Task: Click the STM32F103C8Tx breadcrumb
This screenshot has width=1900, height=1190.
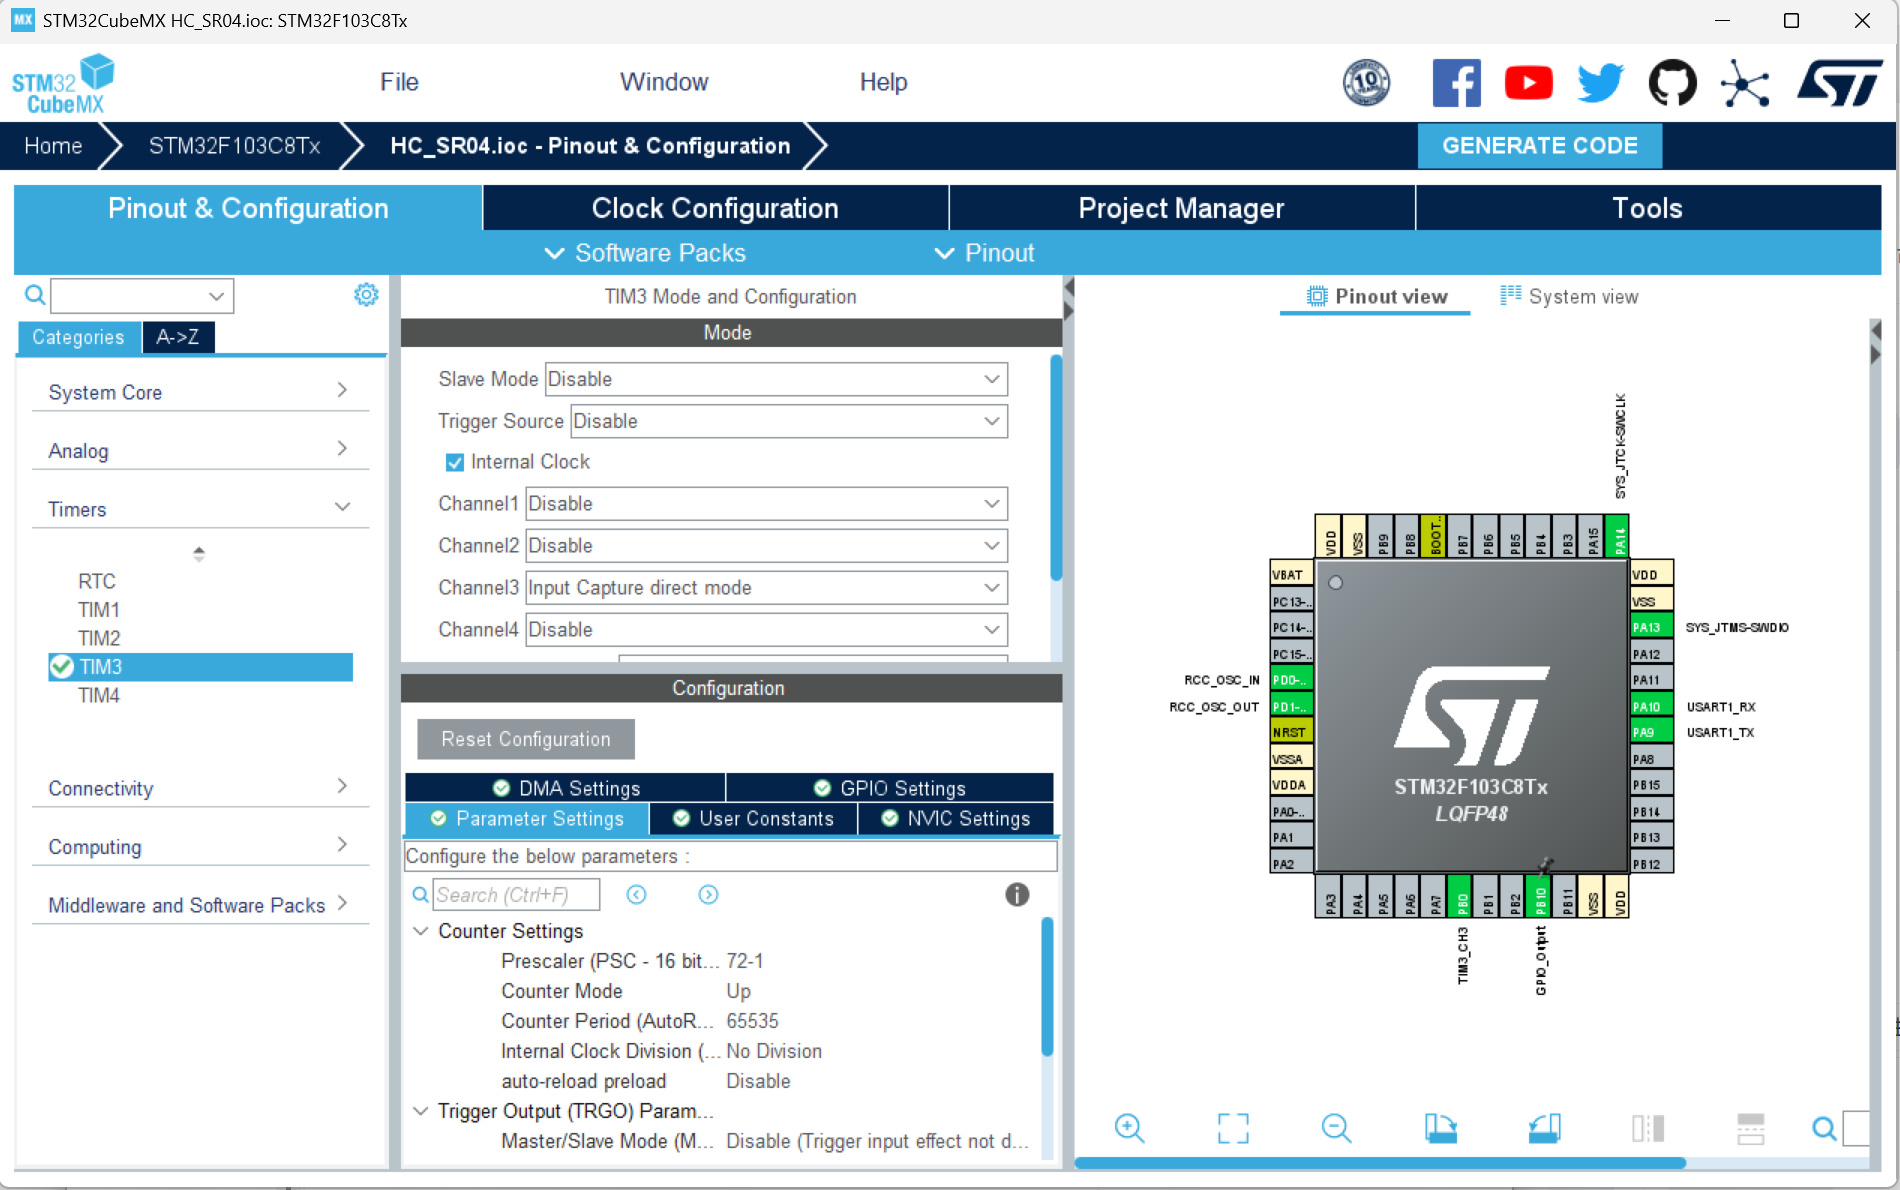Action: [234, 146]
